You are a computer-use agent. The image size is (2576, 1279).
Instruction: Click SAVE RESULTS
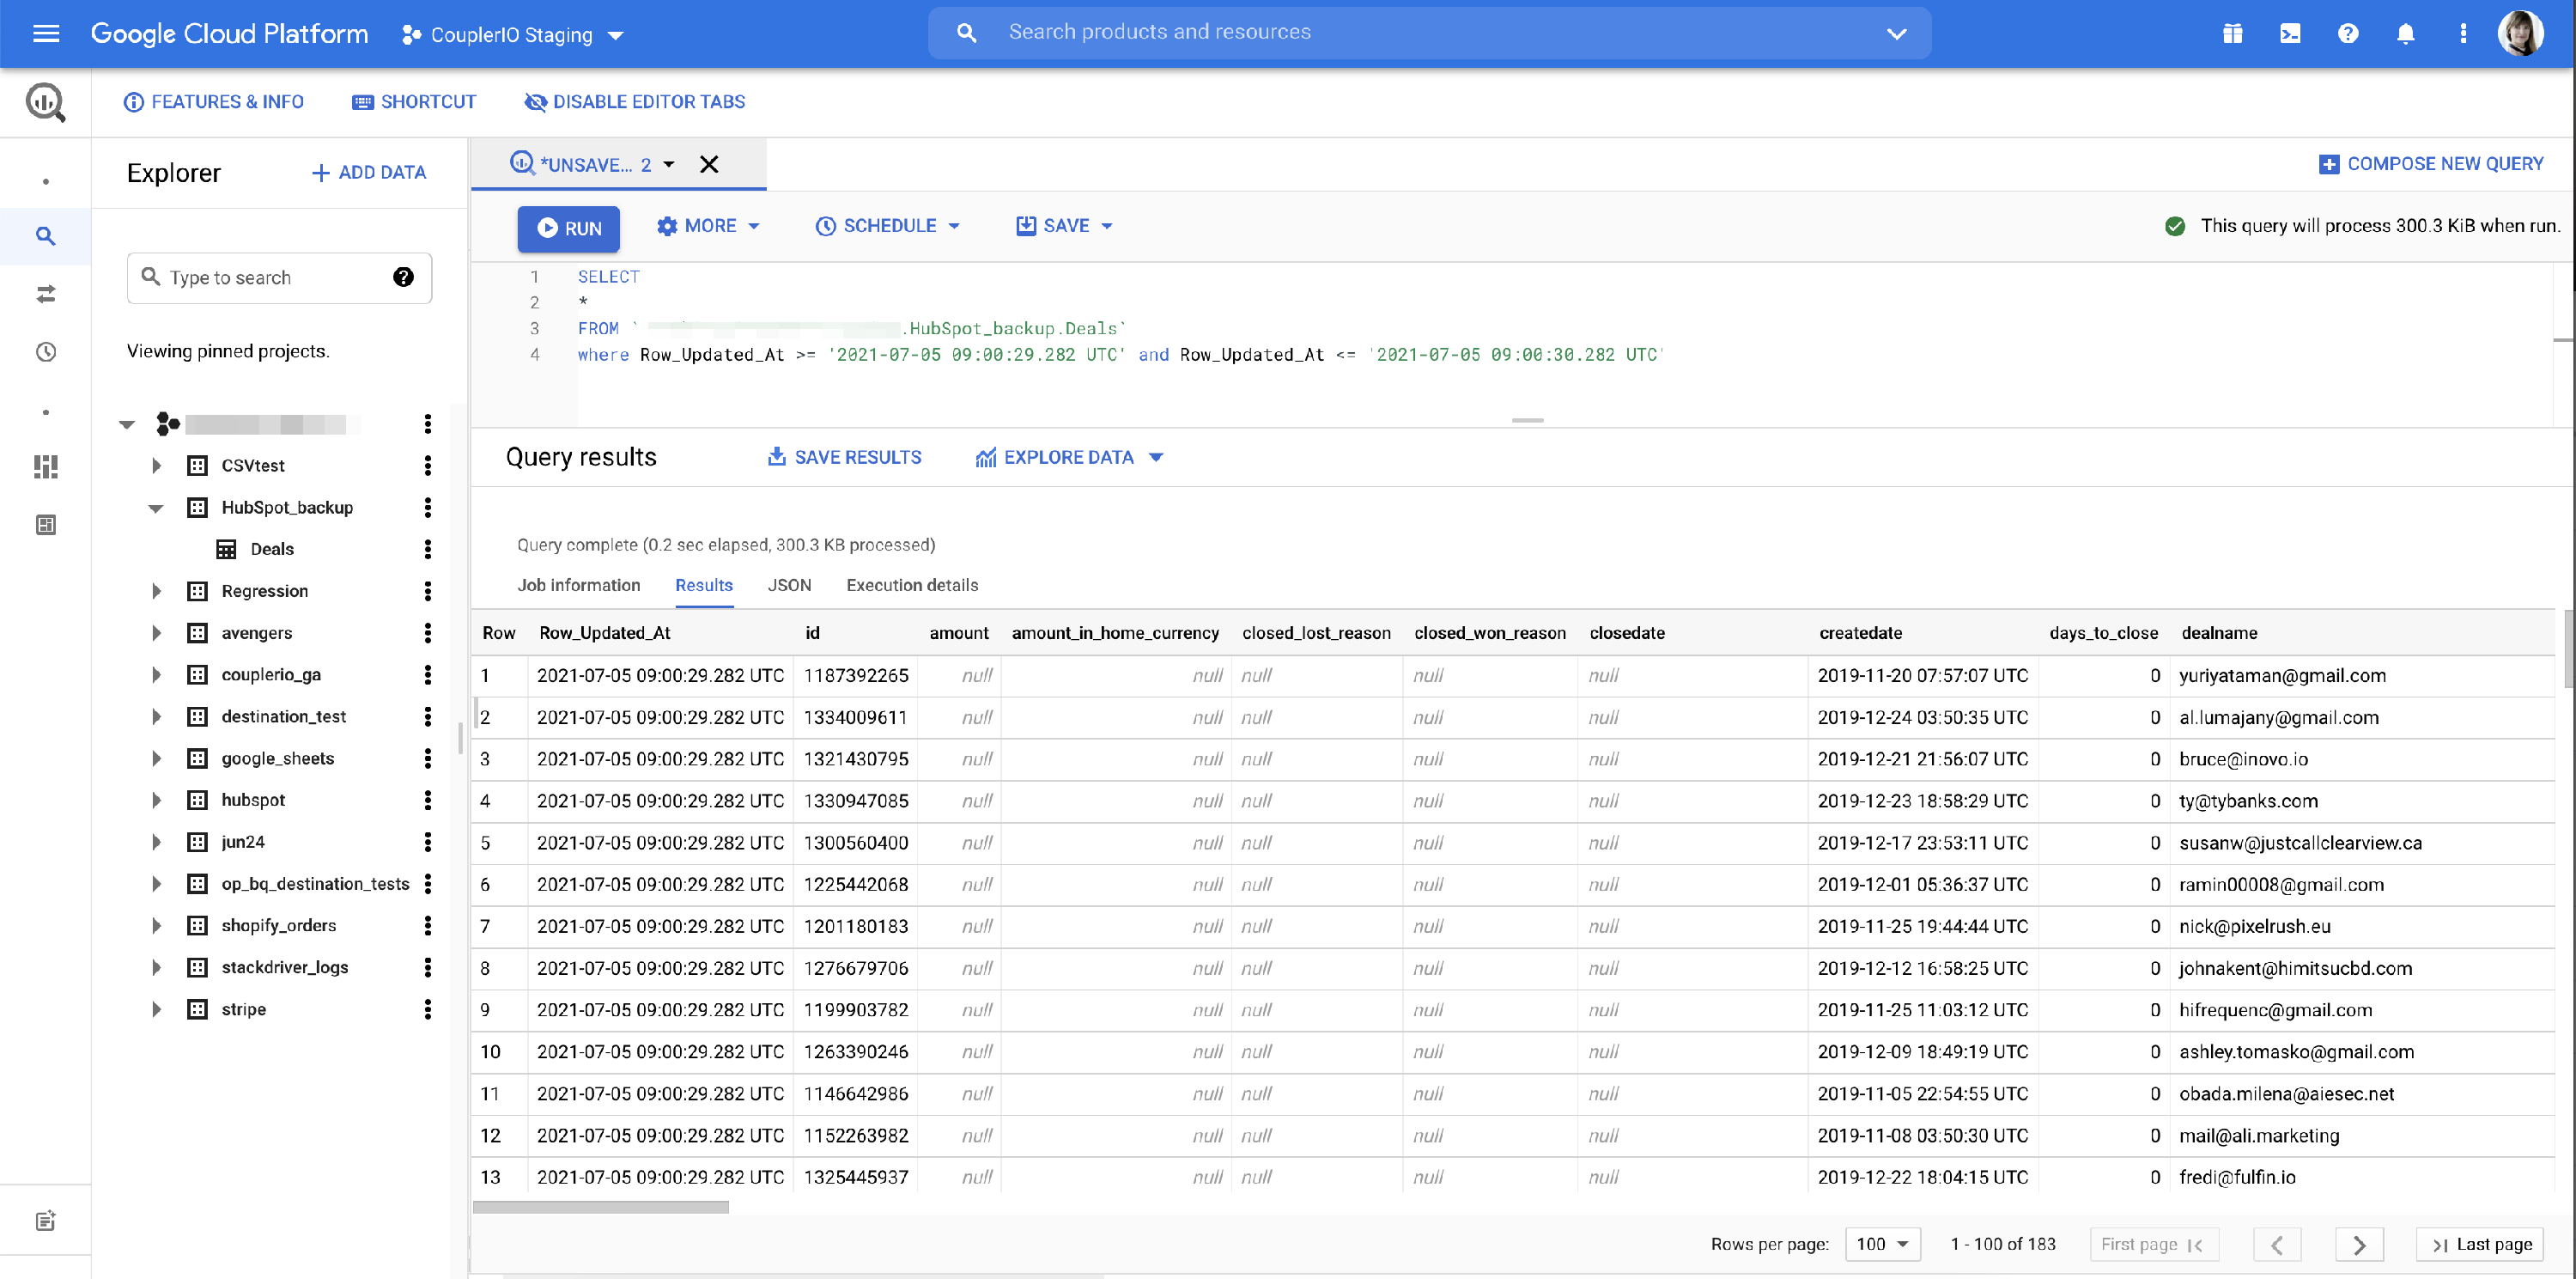pyautogui.click(x=844, y=458)
